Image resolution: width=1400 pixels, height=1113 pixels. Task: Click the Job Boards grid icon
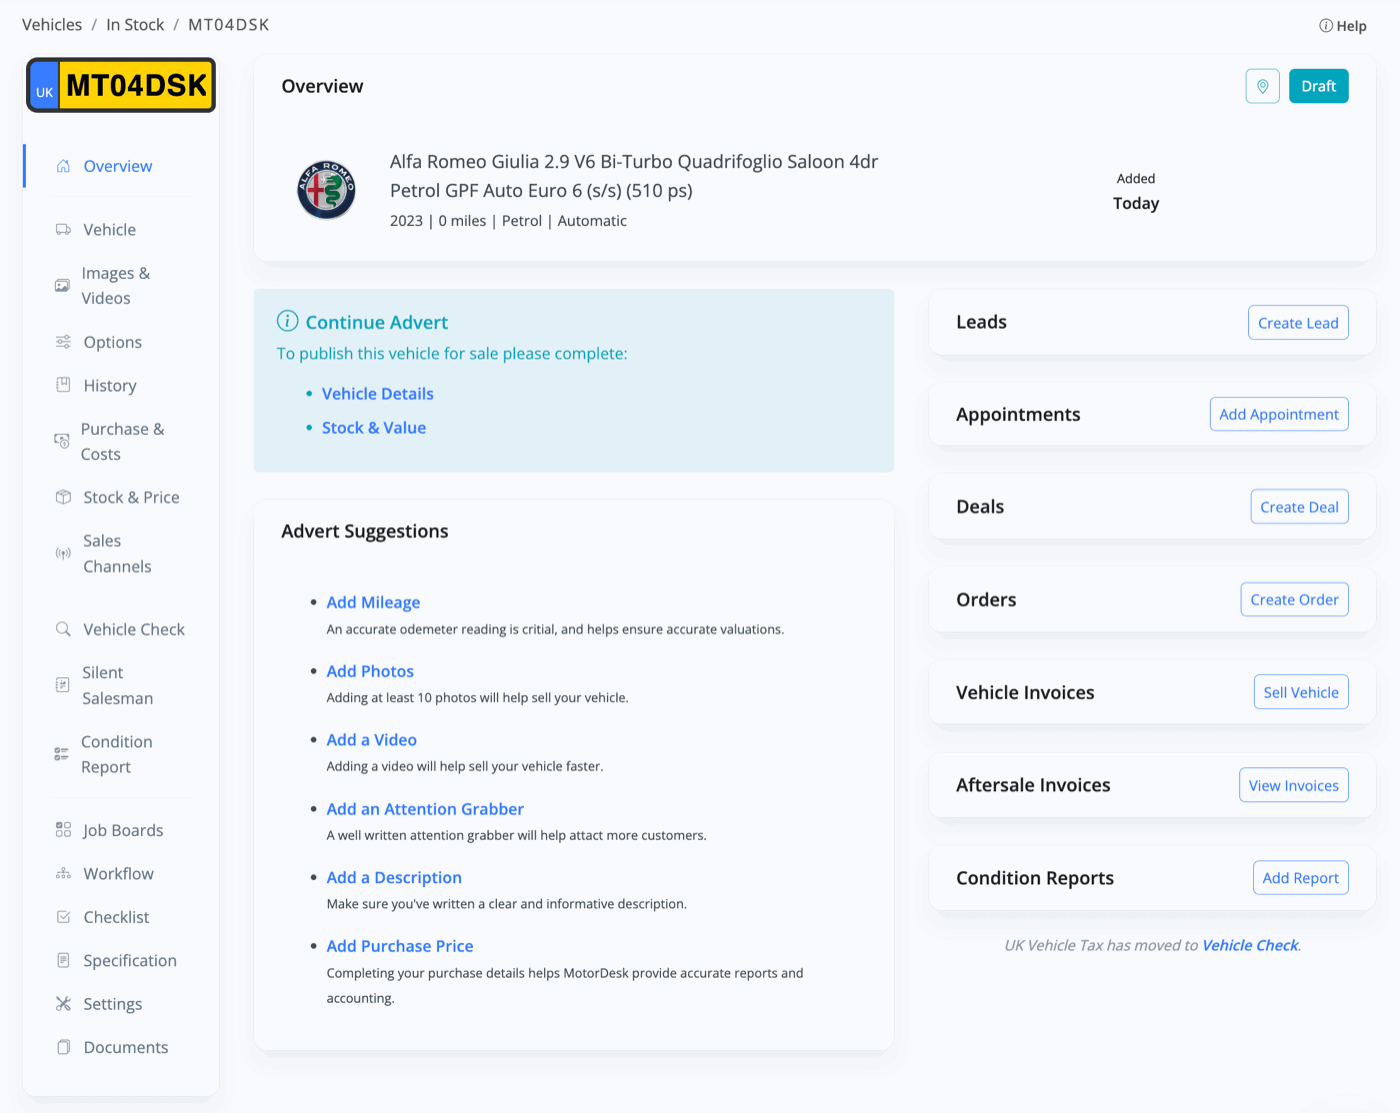coord(63,830)
